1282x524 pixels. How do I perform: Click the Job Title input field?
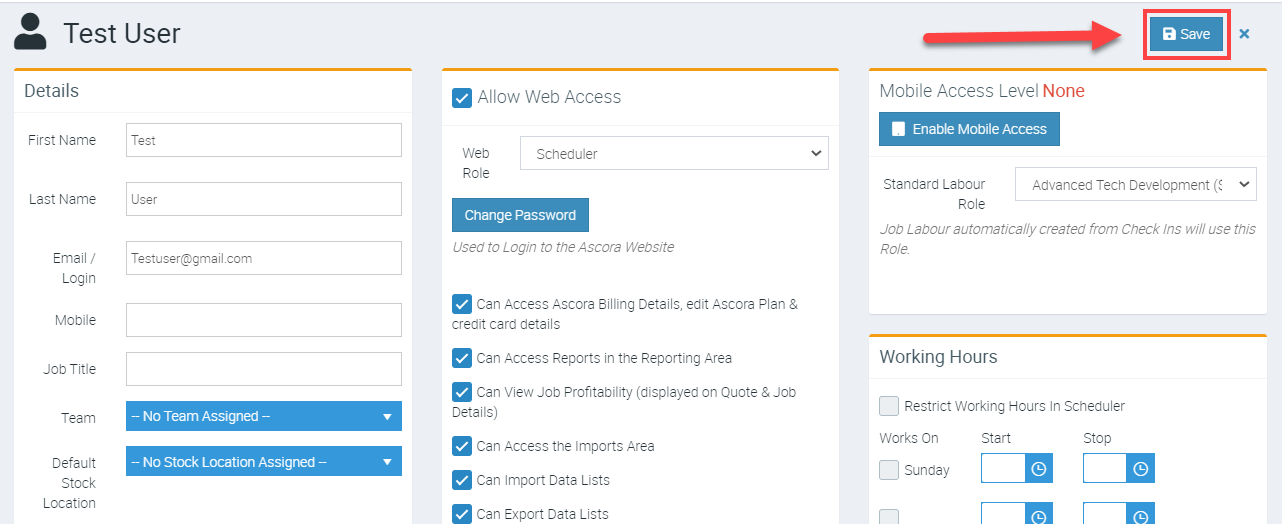pos(263,369)
